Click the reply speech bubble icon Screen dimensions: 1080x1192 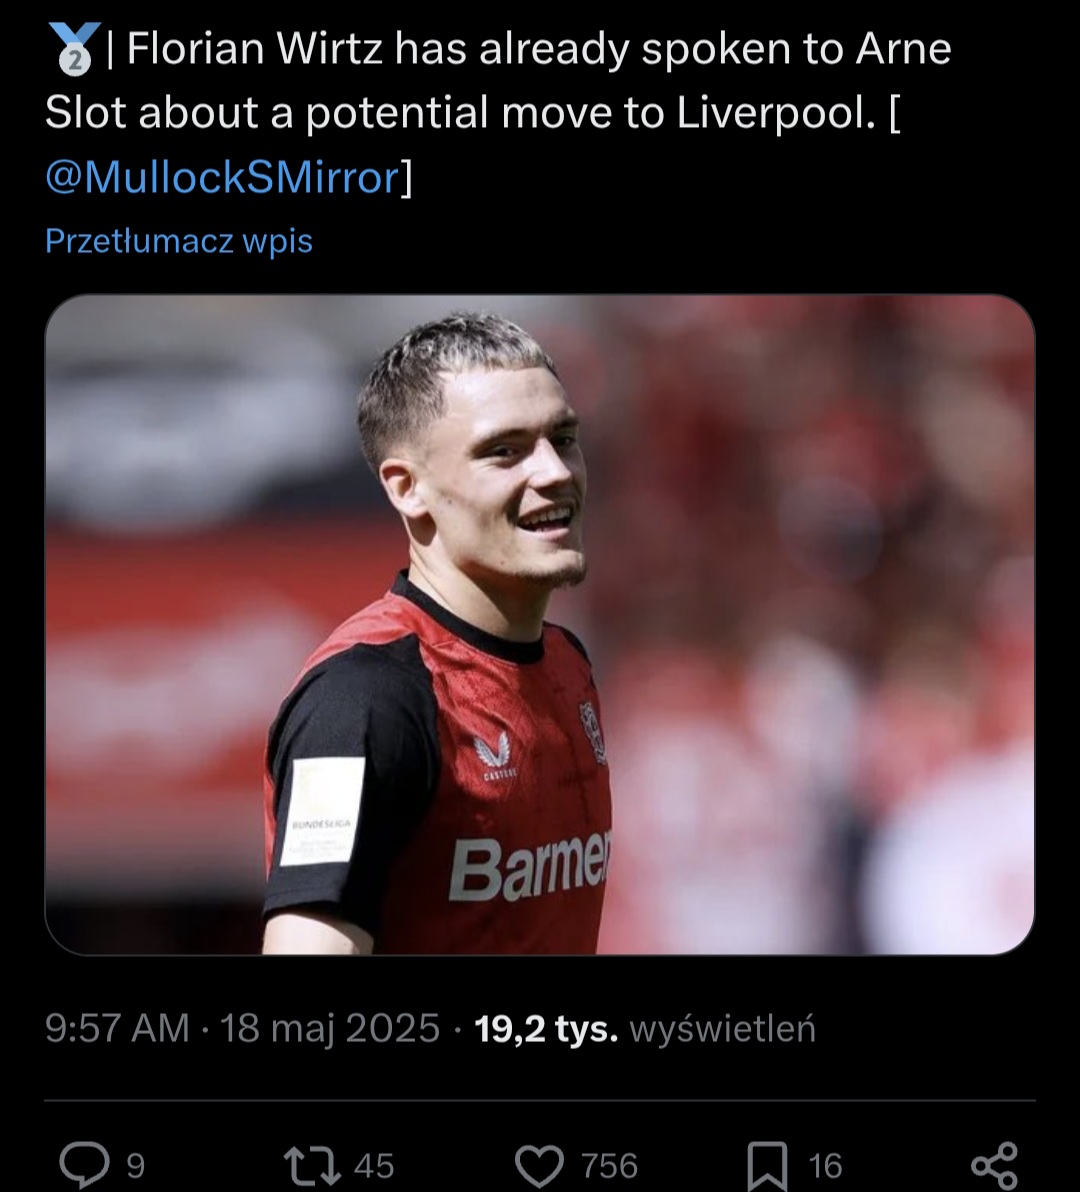tap(83, 1165)
